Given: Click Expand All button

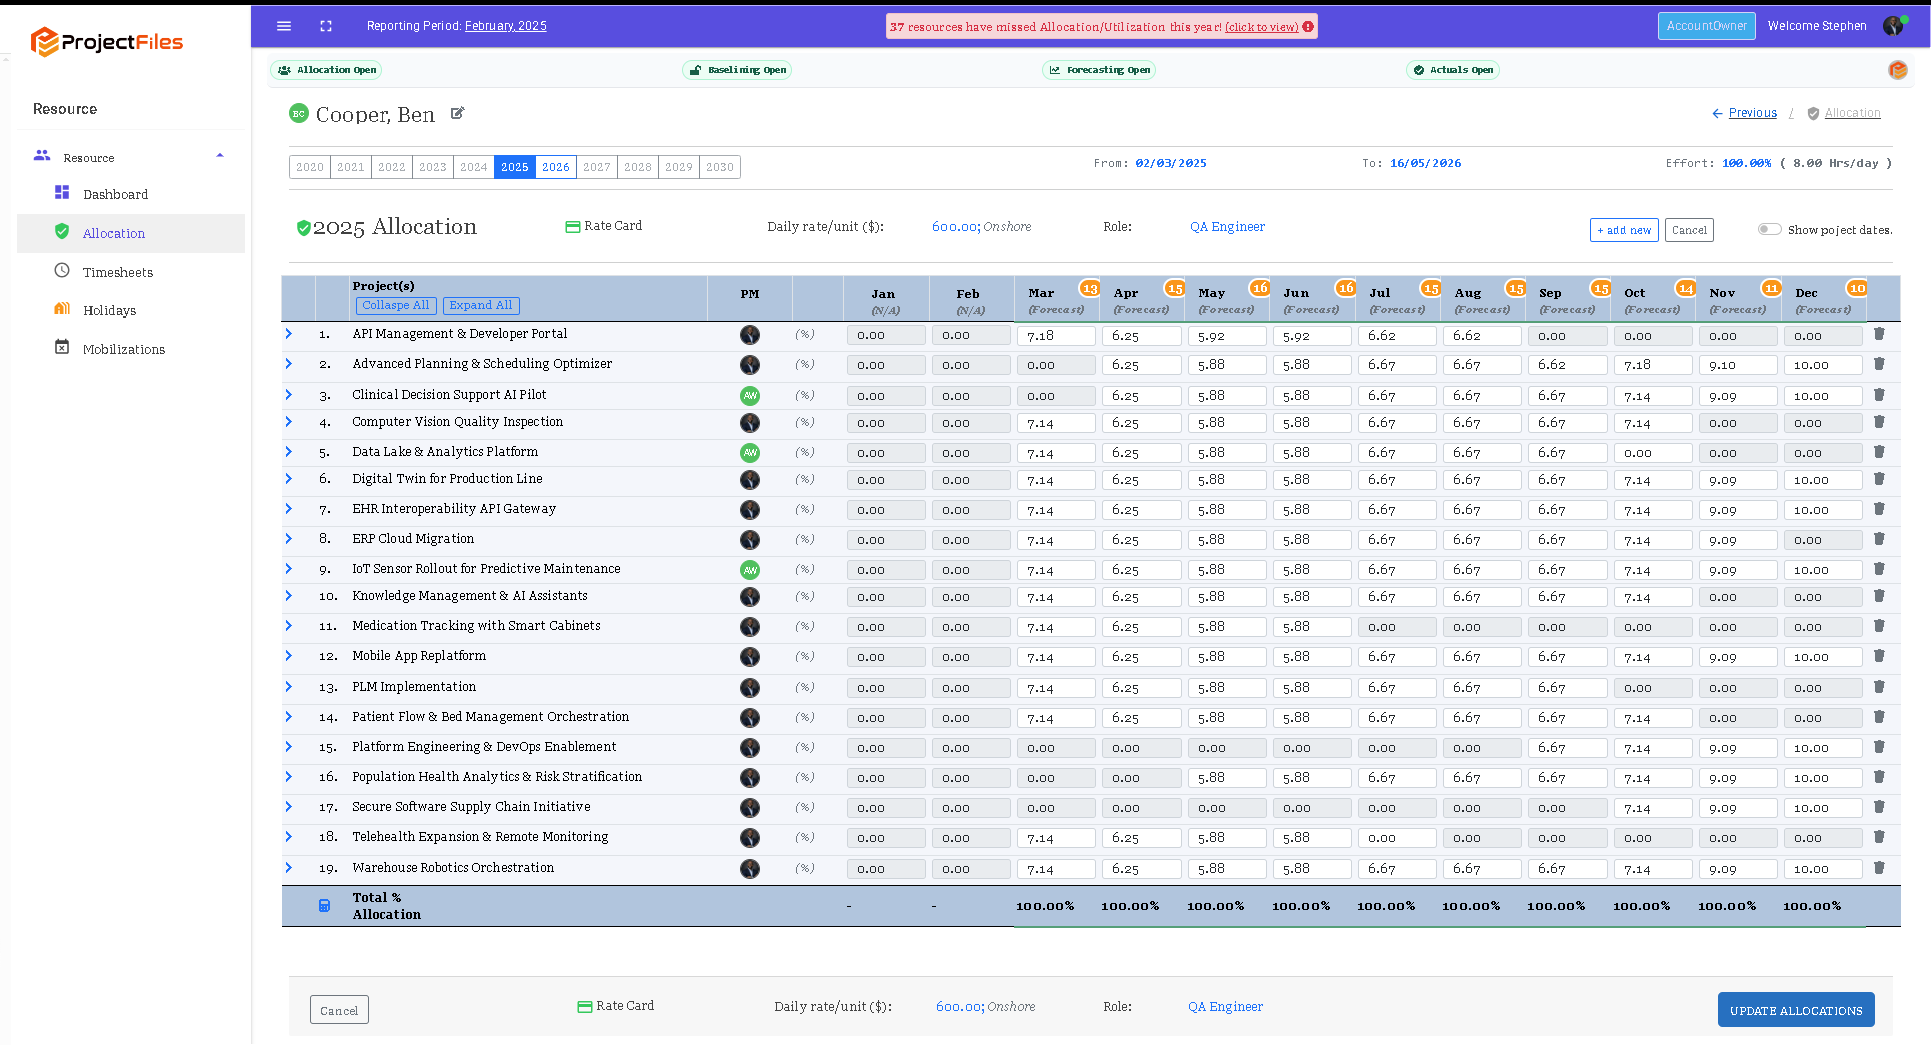Looking at the screenshot, I should pos(481,306).
